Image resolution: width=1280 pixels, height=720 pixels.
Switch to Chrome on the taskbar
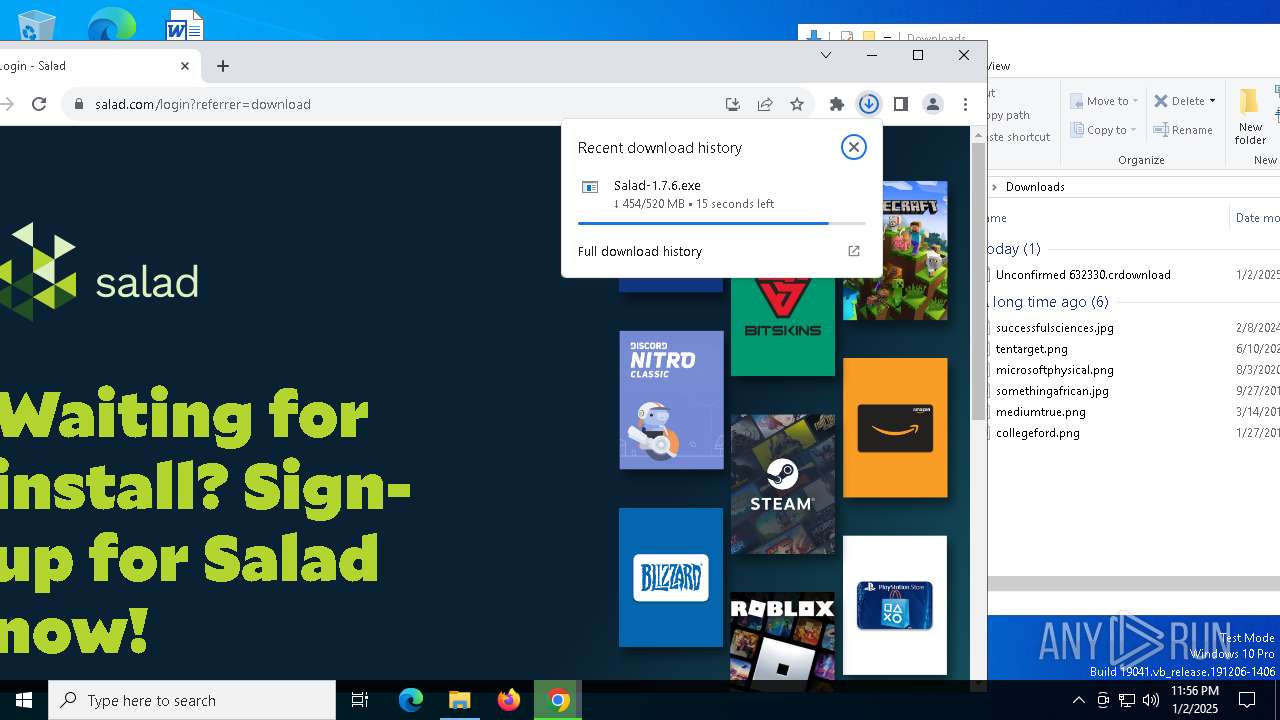click(x=559, y=700)
